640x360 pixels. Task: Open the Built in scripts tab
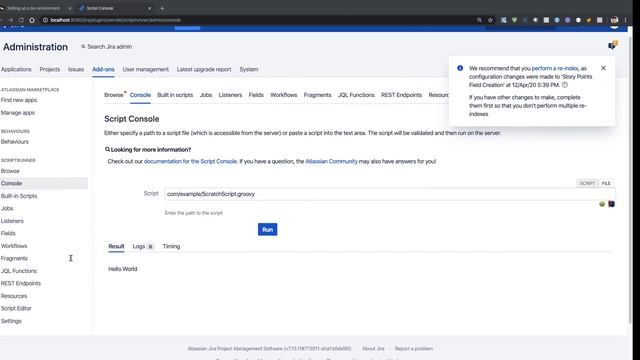pos(175,95)
